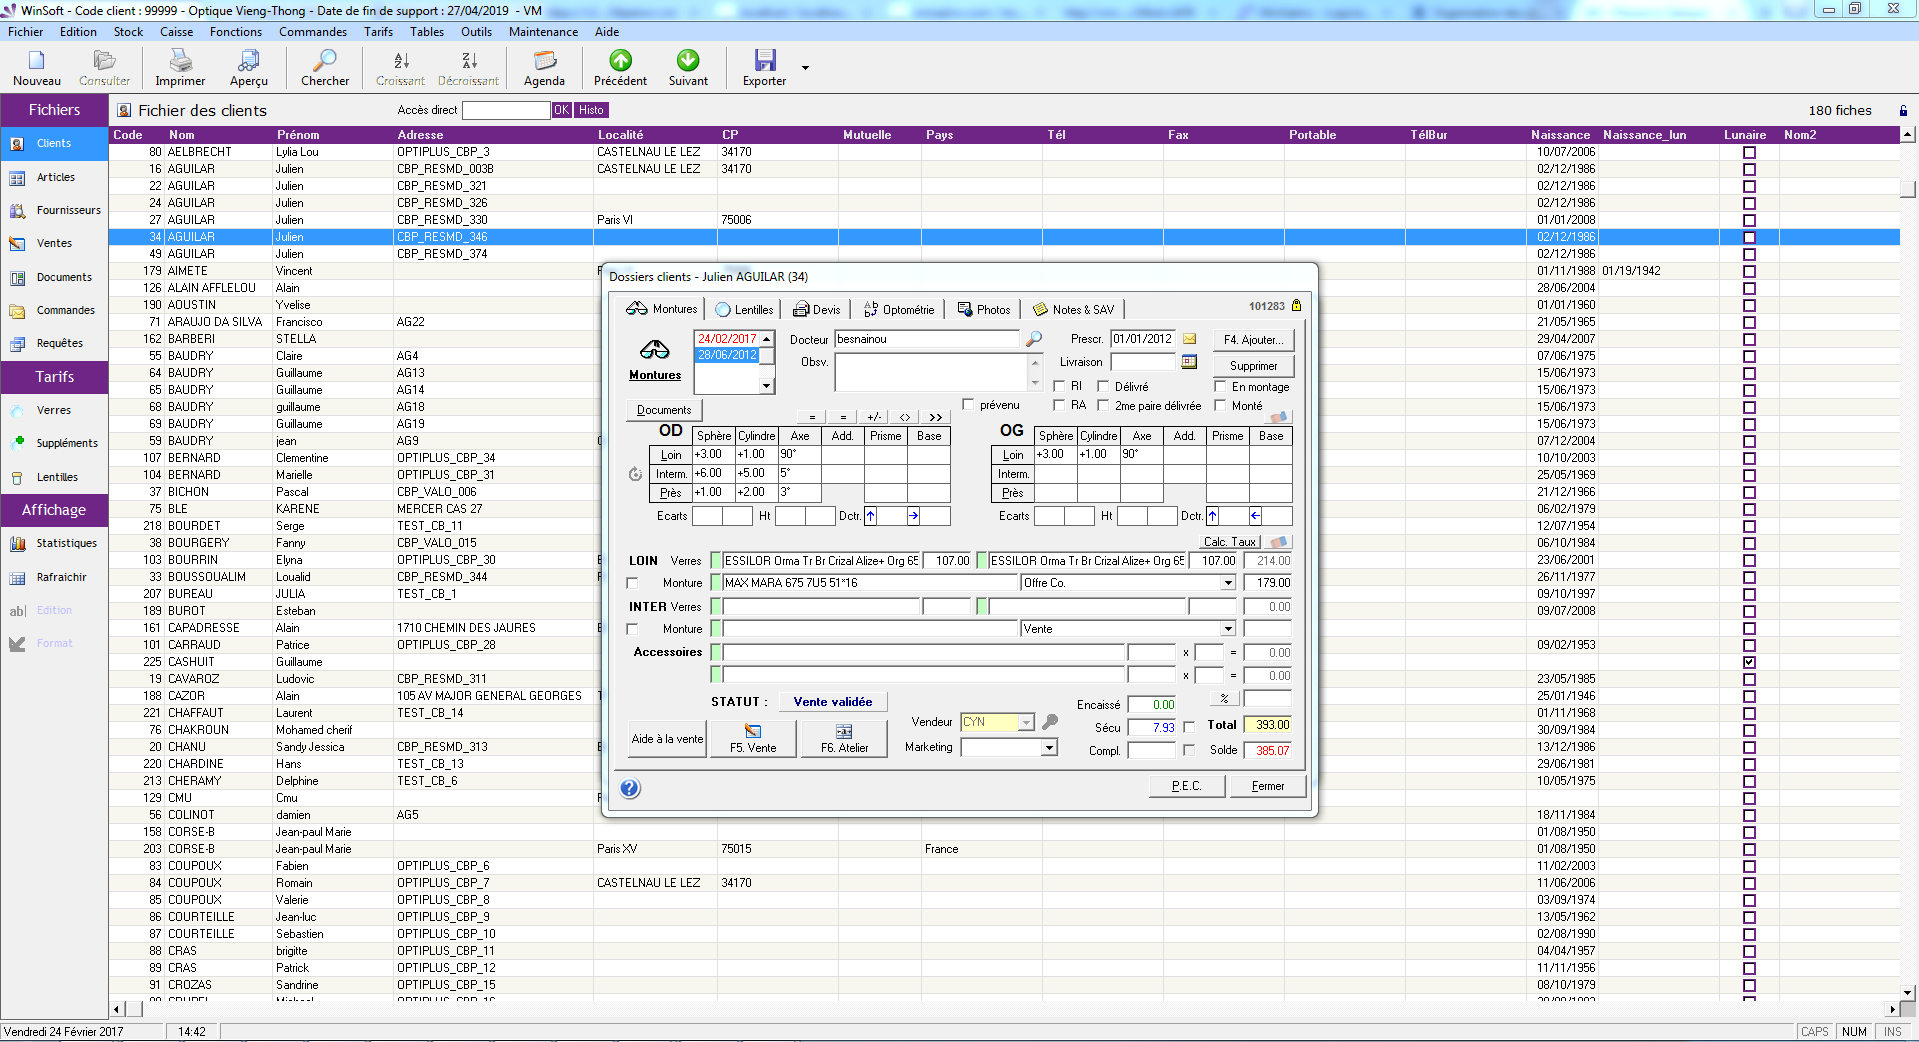The height and width of the screenshot is (1042, 1919).
Task: Open Suppléments under Tarifs
Action: [55, 443]
